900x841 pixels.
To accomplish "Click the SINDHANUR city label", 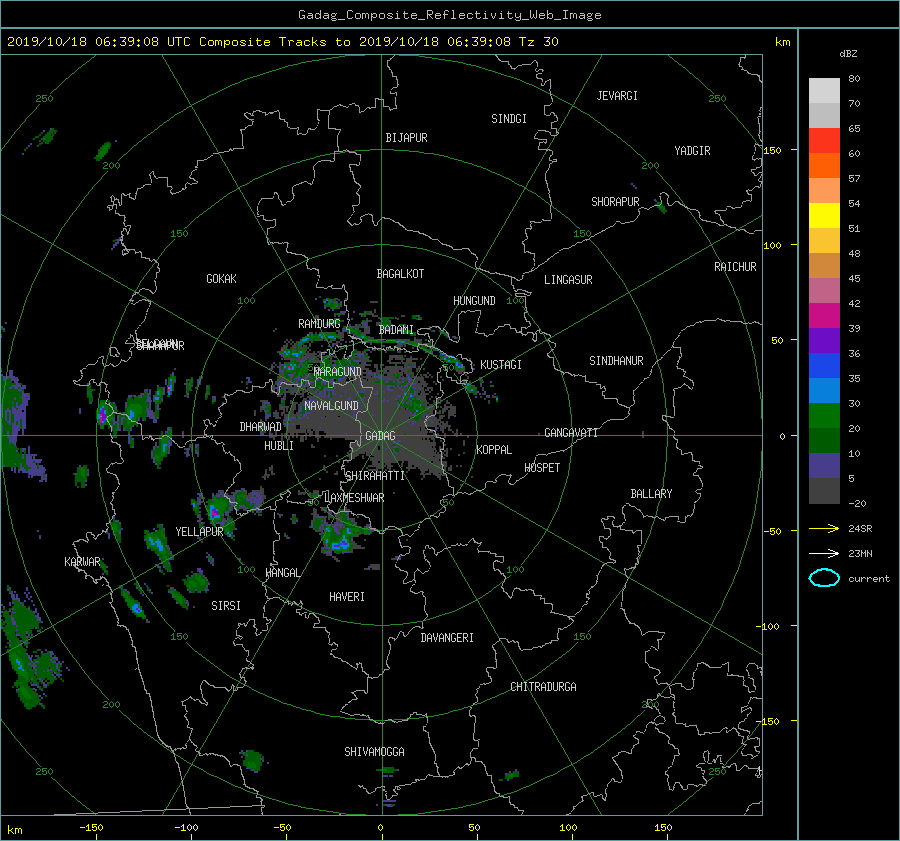I will pyautogui.click(x=616, y=361).
